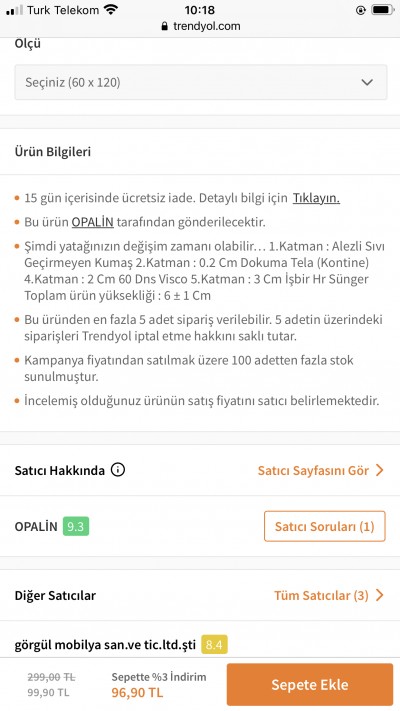Tap the chevron beside Tüm Satıcılar
The image size is (400, 711).
(x=380, y=595)
